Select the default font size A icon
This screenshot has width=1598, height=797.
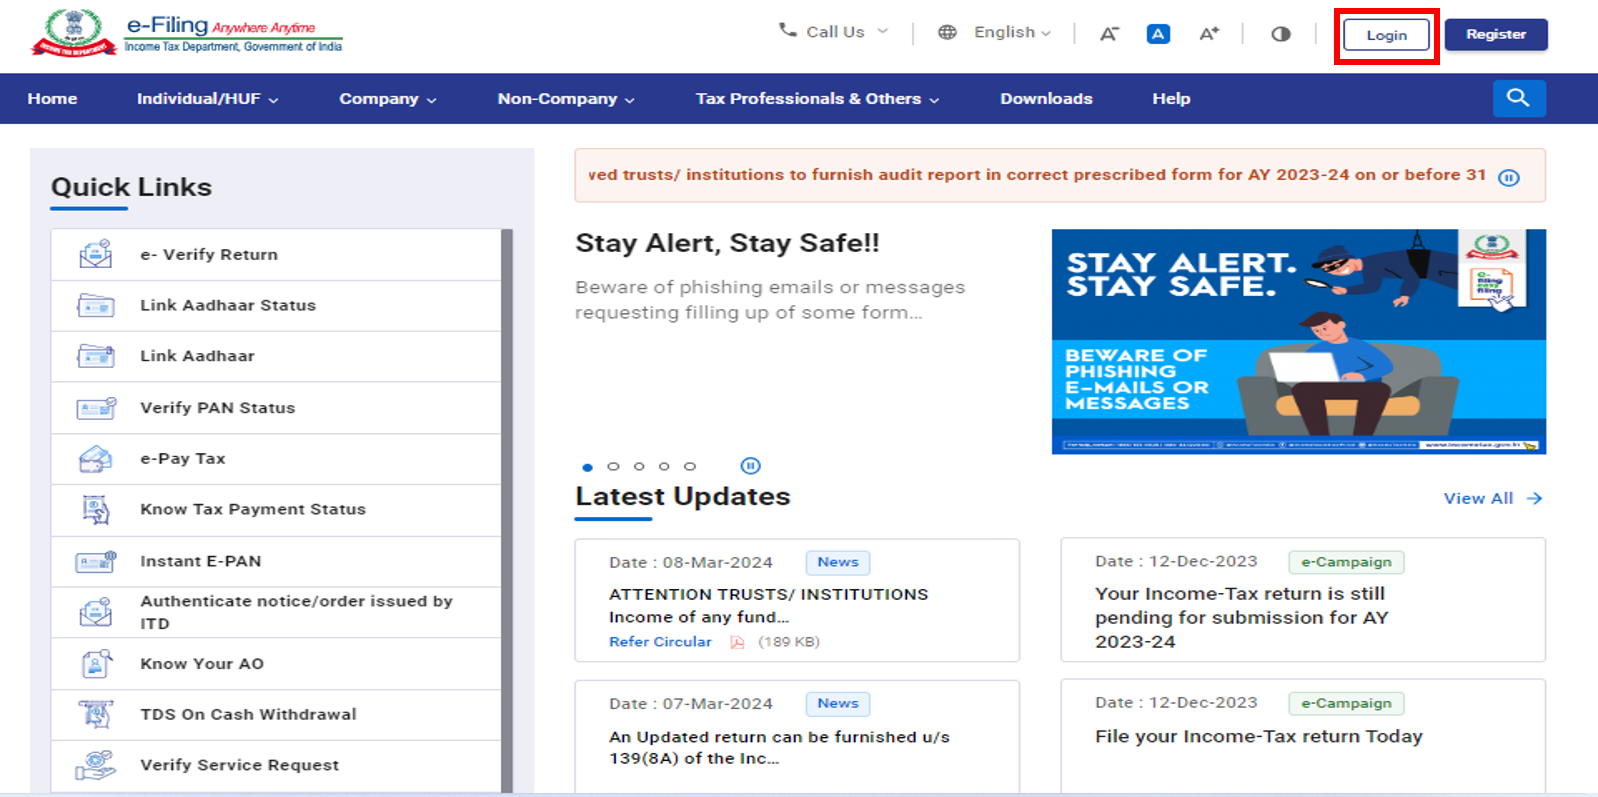pos(1158,34)
